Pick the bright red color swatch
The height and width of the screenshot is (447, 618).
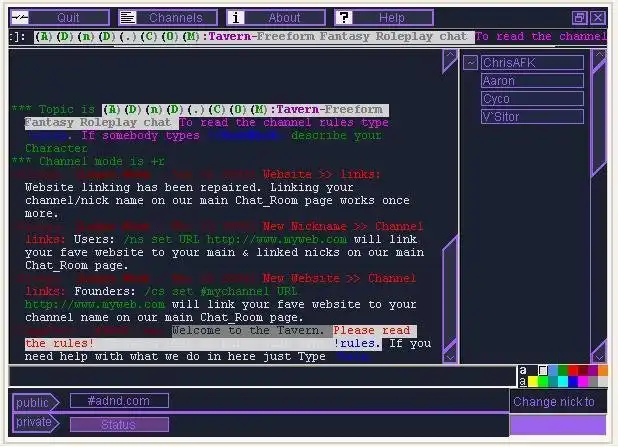(573, 370)
